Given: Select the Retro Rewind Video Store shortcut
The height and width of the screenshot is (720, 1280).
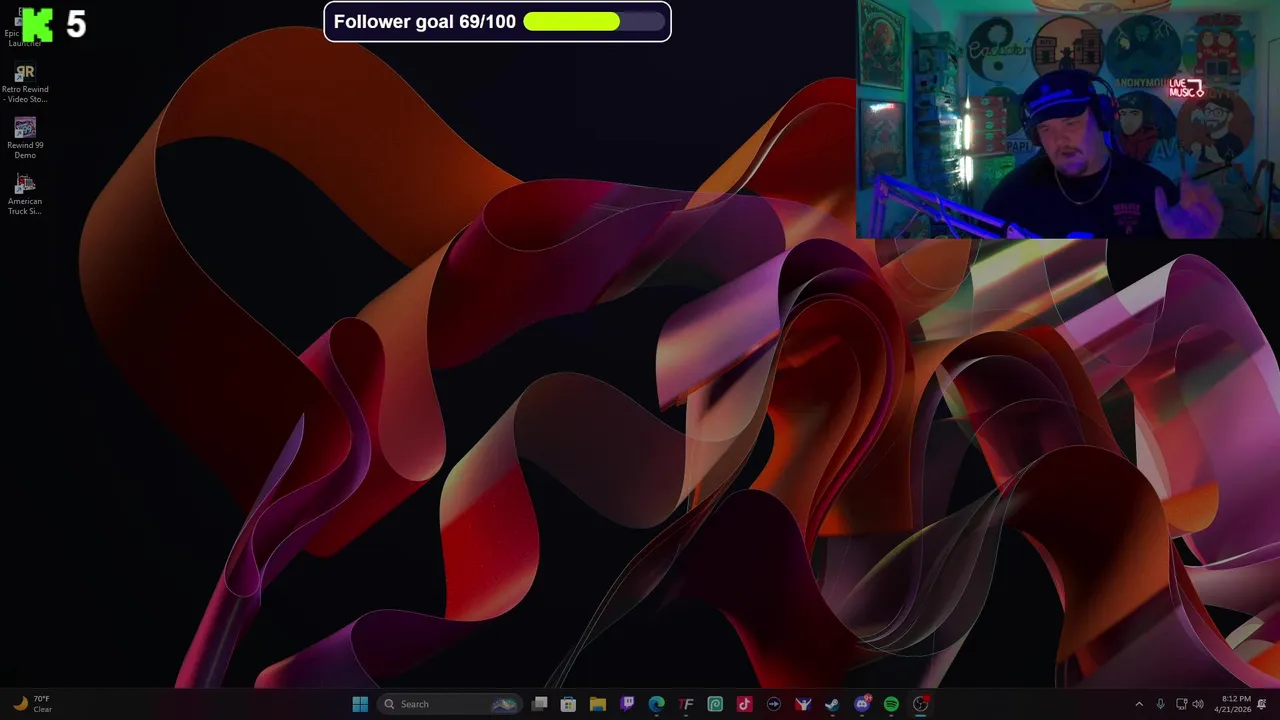Looking at the screenshot, I should [x=25, y=83].
